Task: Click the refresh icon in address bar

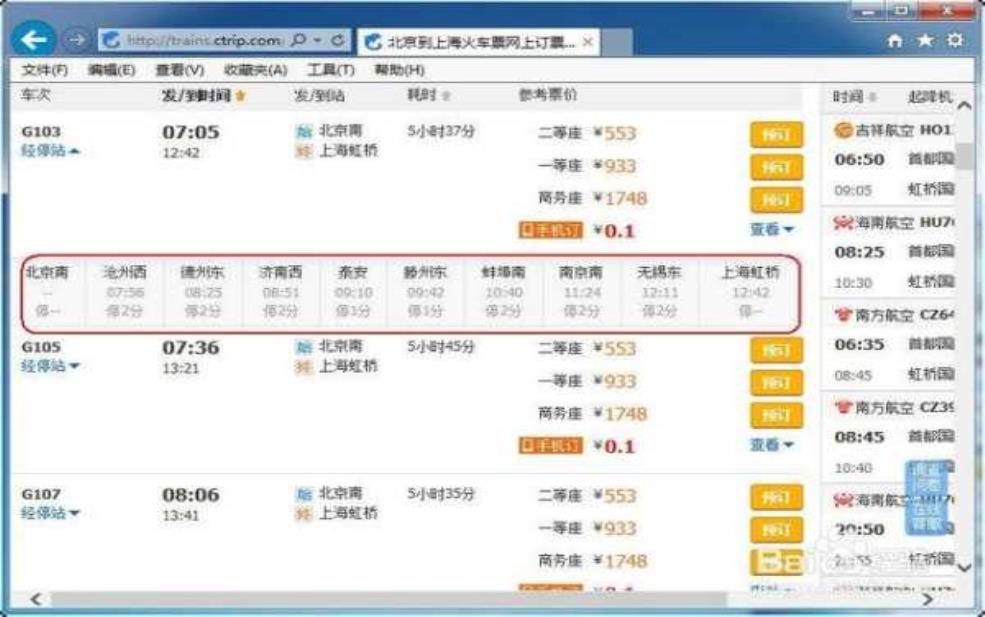Action: click(x=338, y=40)
